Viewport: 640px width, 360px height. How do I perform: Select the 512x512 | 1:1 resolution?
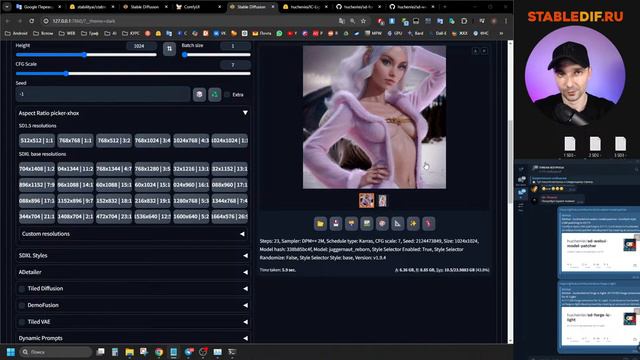(37, 140)
